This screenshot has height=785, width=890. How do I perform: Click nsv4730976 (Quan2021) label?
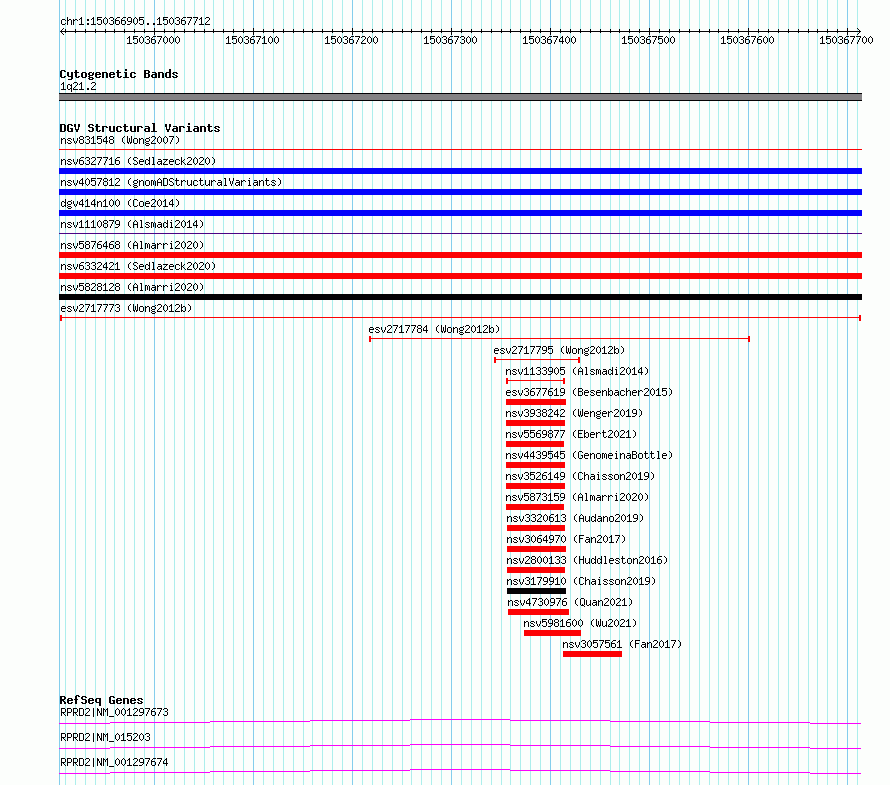point(570,602)
